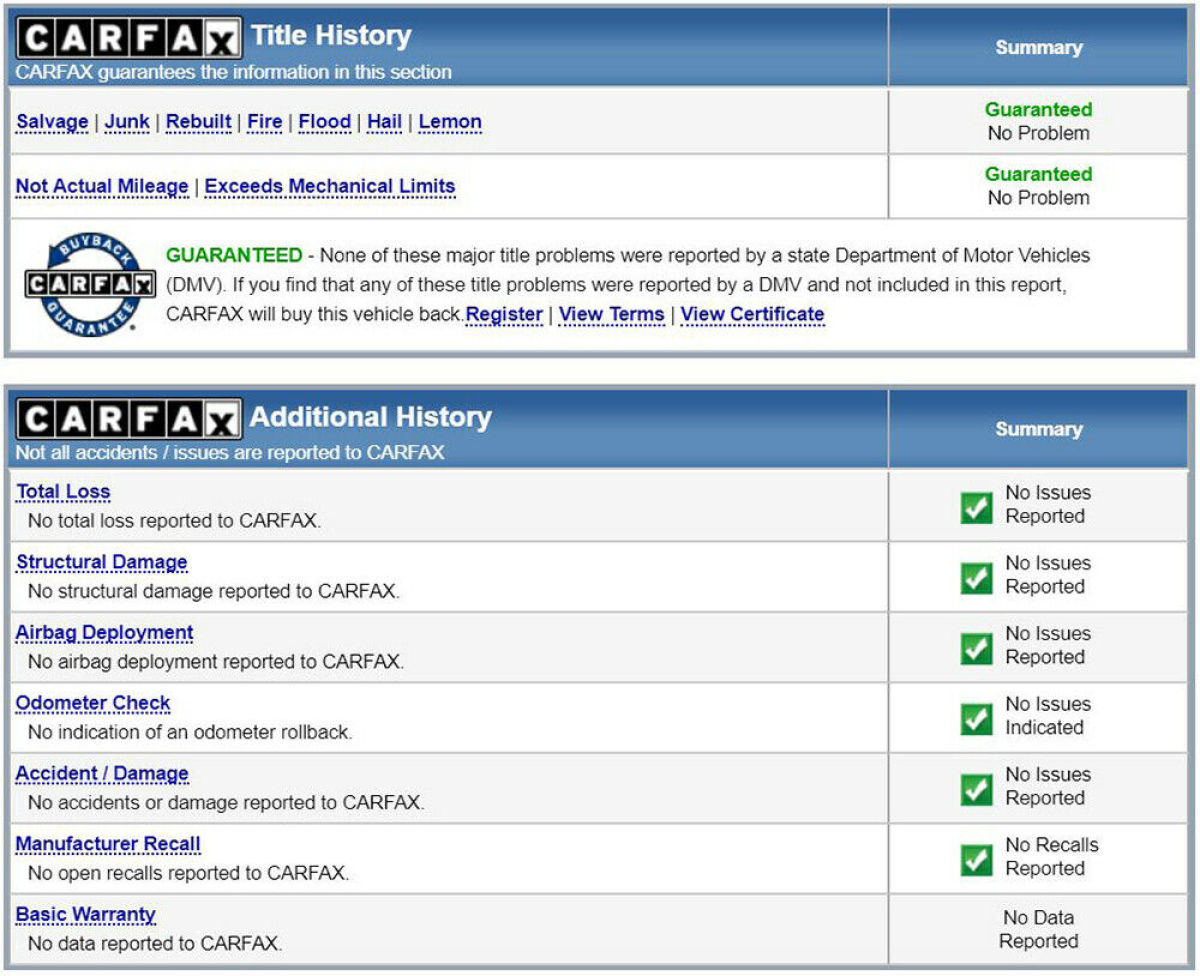Click 'No Data Reported' summary text
The image size is (1200, 976).
coord(1039,929)
